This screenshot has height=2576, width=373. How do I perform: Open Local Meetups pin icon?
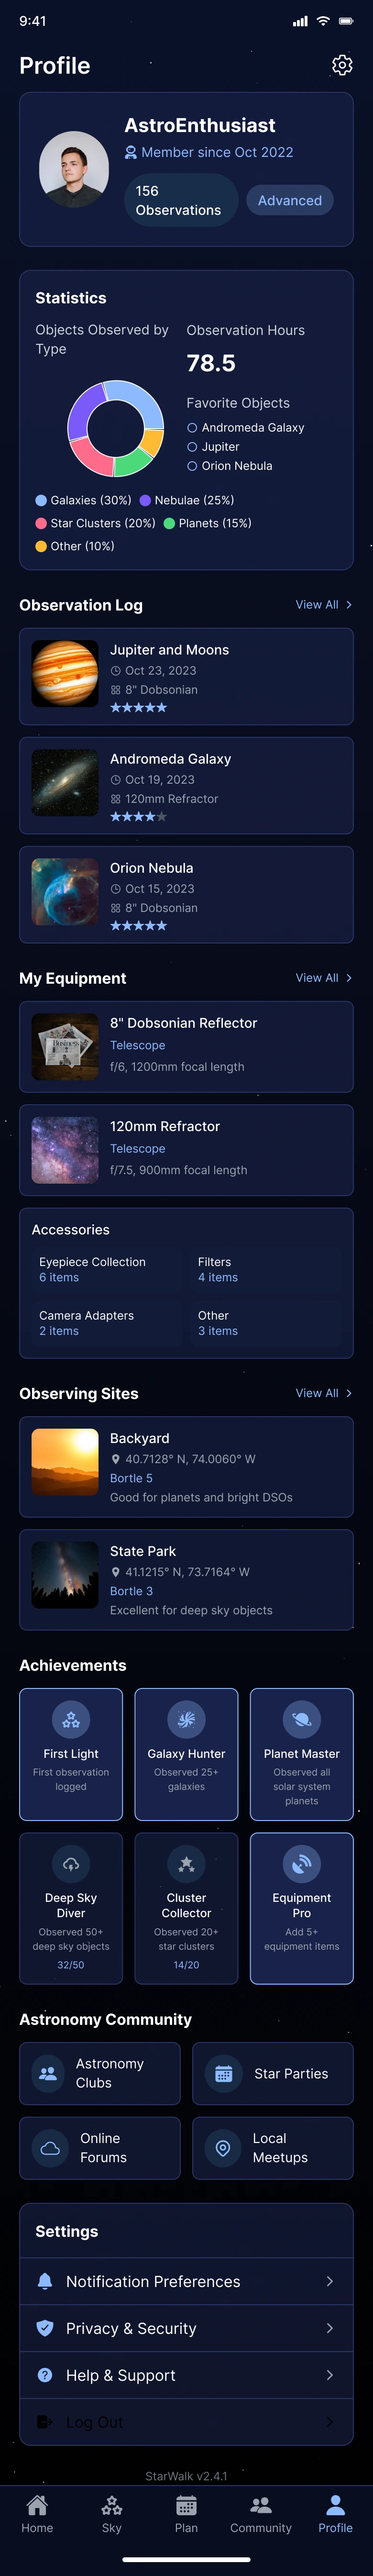224,2148
